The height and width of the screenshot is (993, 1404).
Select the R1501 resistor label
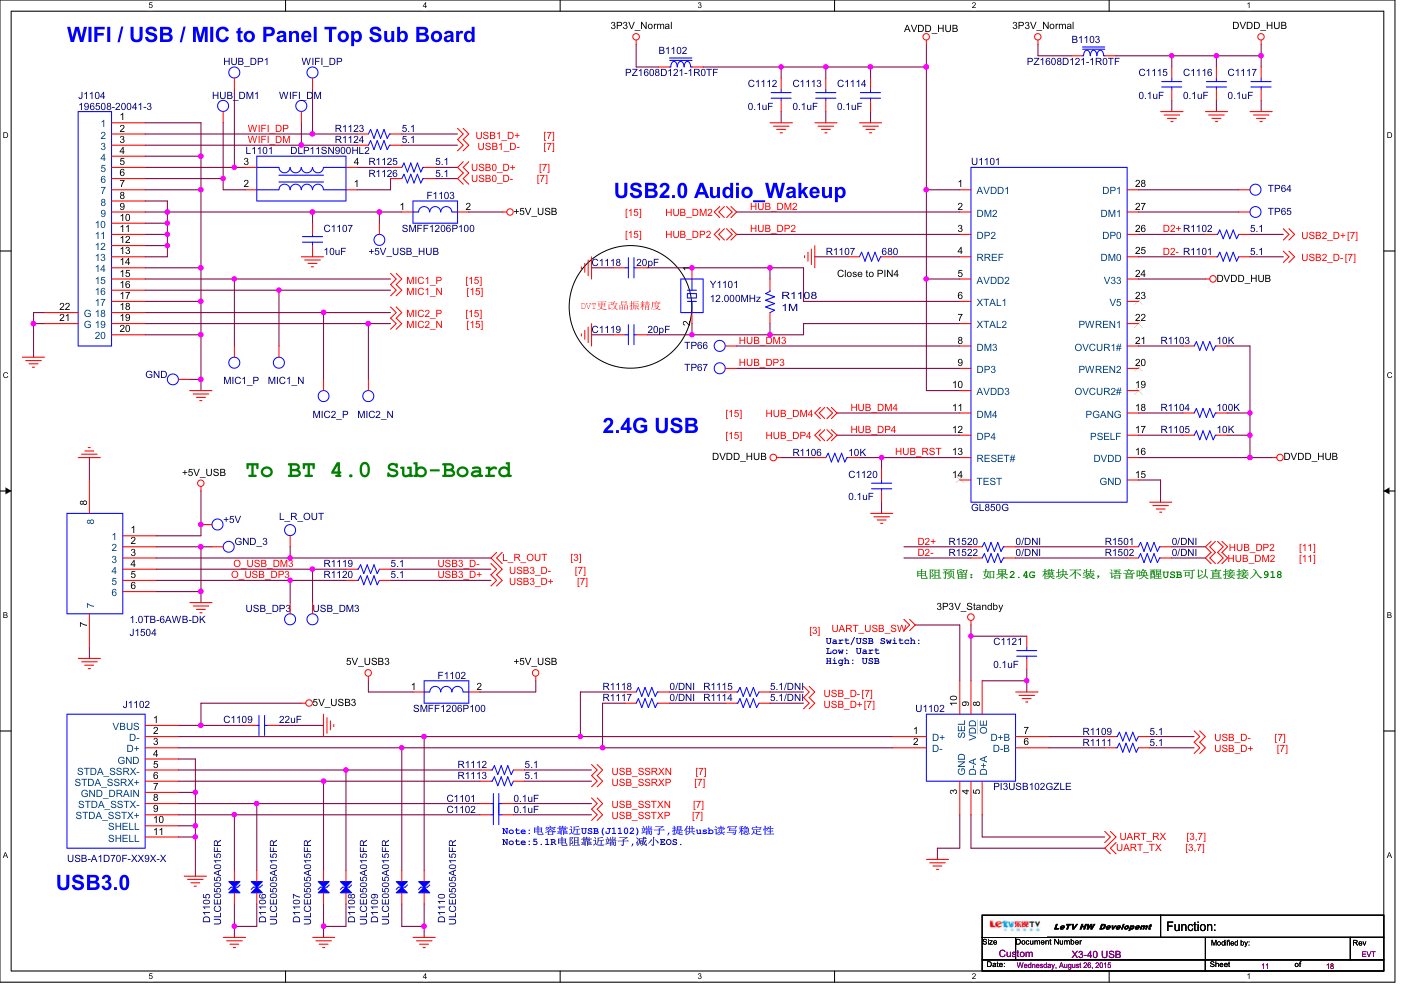click(x=1120, y=542)
